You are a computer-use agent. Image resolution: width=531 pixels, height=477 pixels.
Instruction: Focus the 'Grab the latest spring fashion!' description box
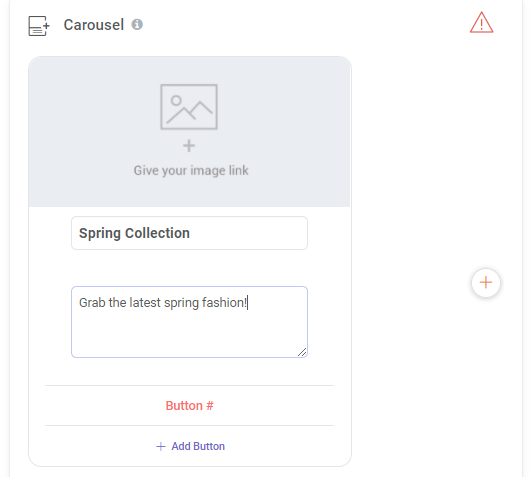(189, 322)
